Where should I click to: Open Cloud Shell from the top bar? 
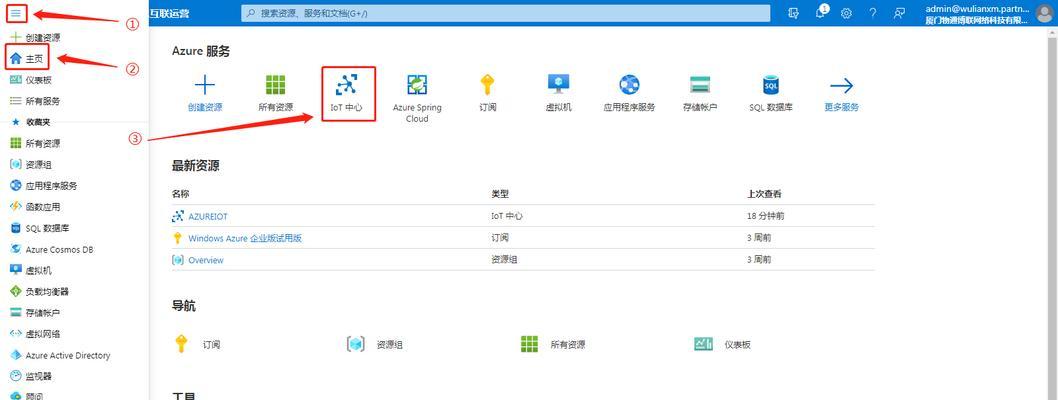(794, 13)
